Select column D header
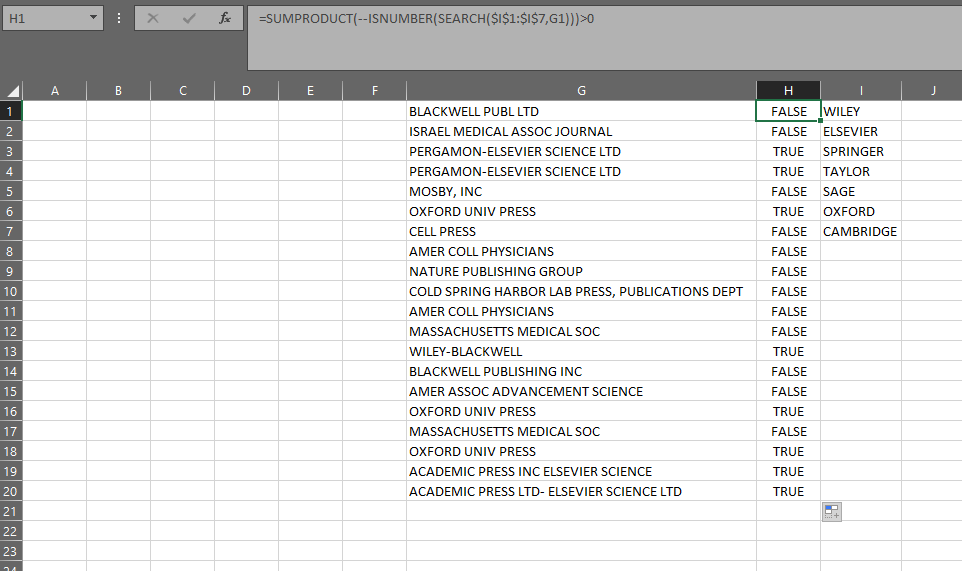962x571 pixels. click(246, 91)
